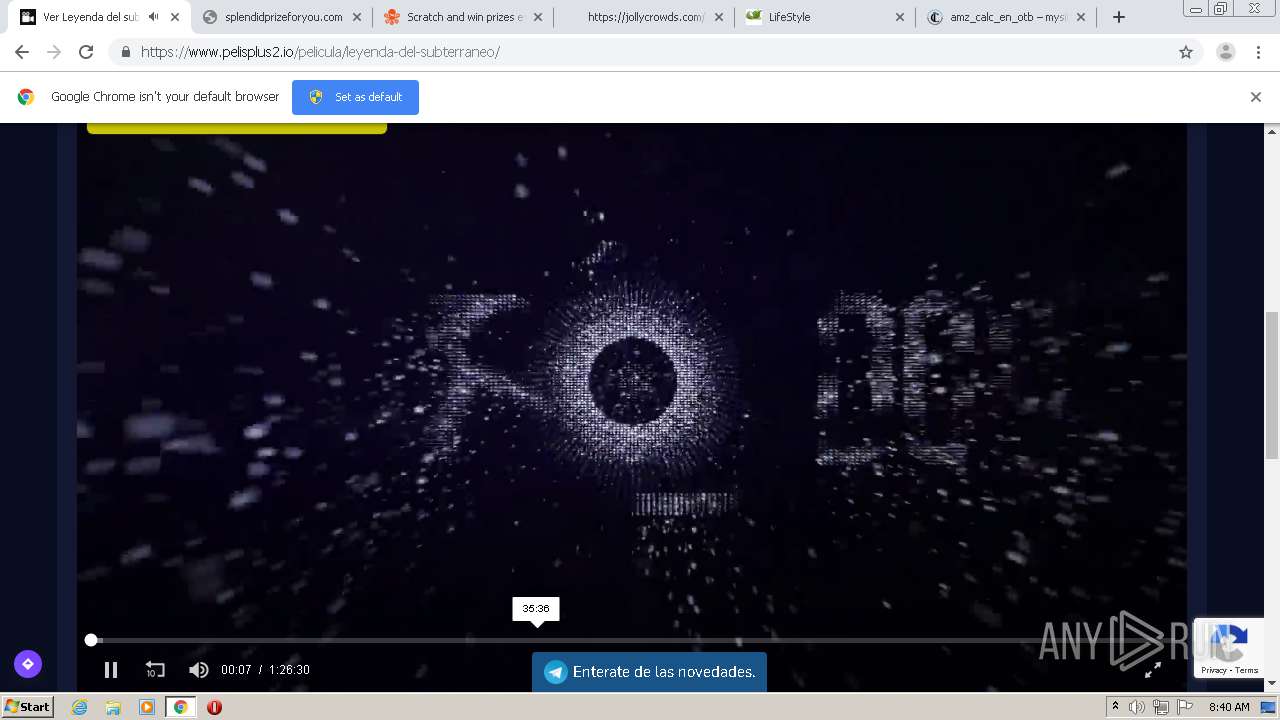Mute the audio on the first tab
Viewport: 1280px width, 720px height.
pyautogui.click(x=153, y=17)
